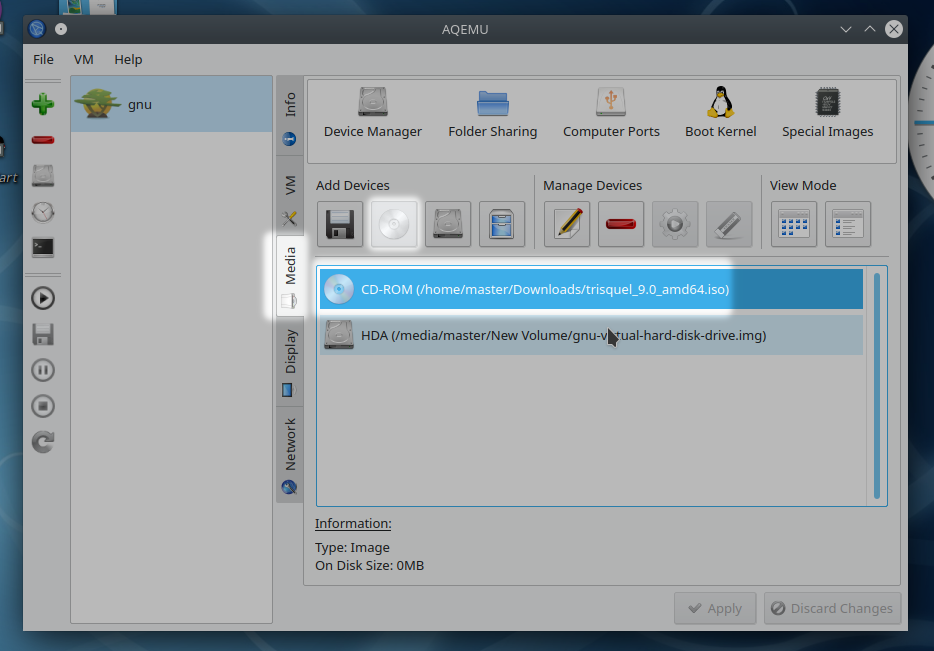
Task: Close the AQEMU window
Action: (x=893, y=29)
